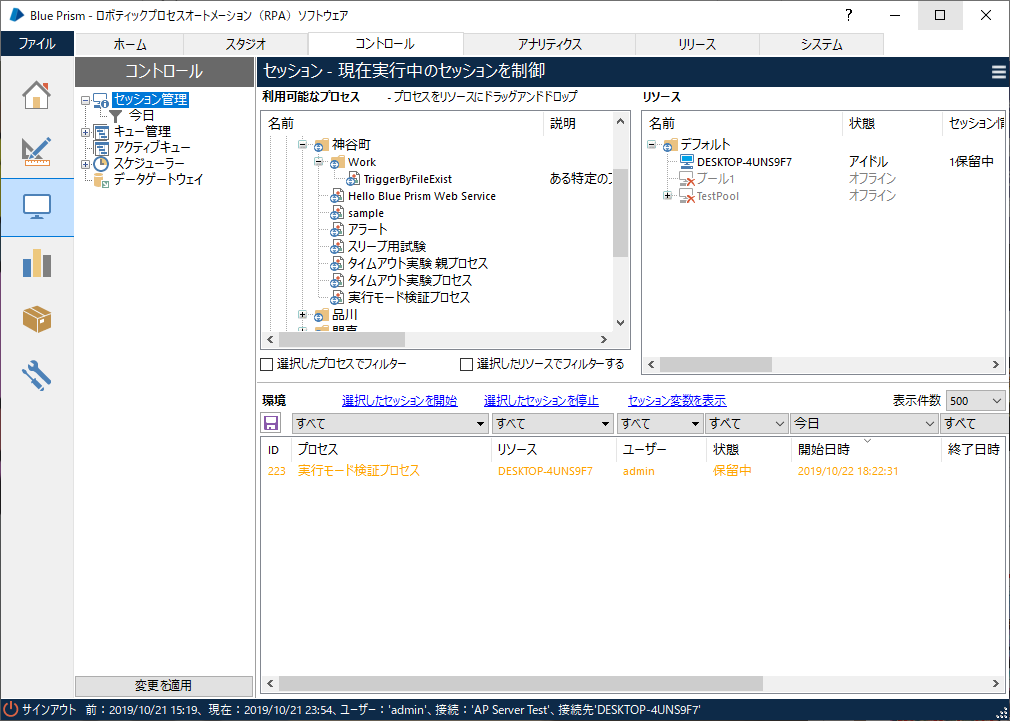Click the TriggerByFileExist process icon
1010x721 pixels.
click(354, 179)
